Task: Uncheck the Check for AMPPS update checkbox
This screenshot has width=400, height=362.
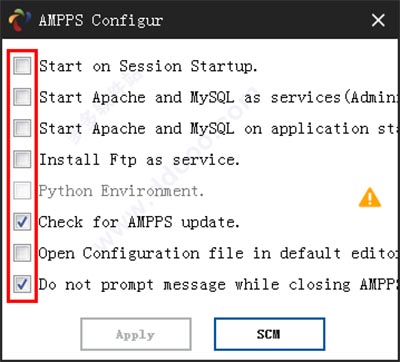Action: pyautogui.click(x=22, y=222)
